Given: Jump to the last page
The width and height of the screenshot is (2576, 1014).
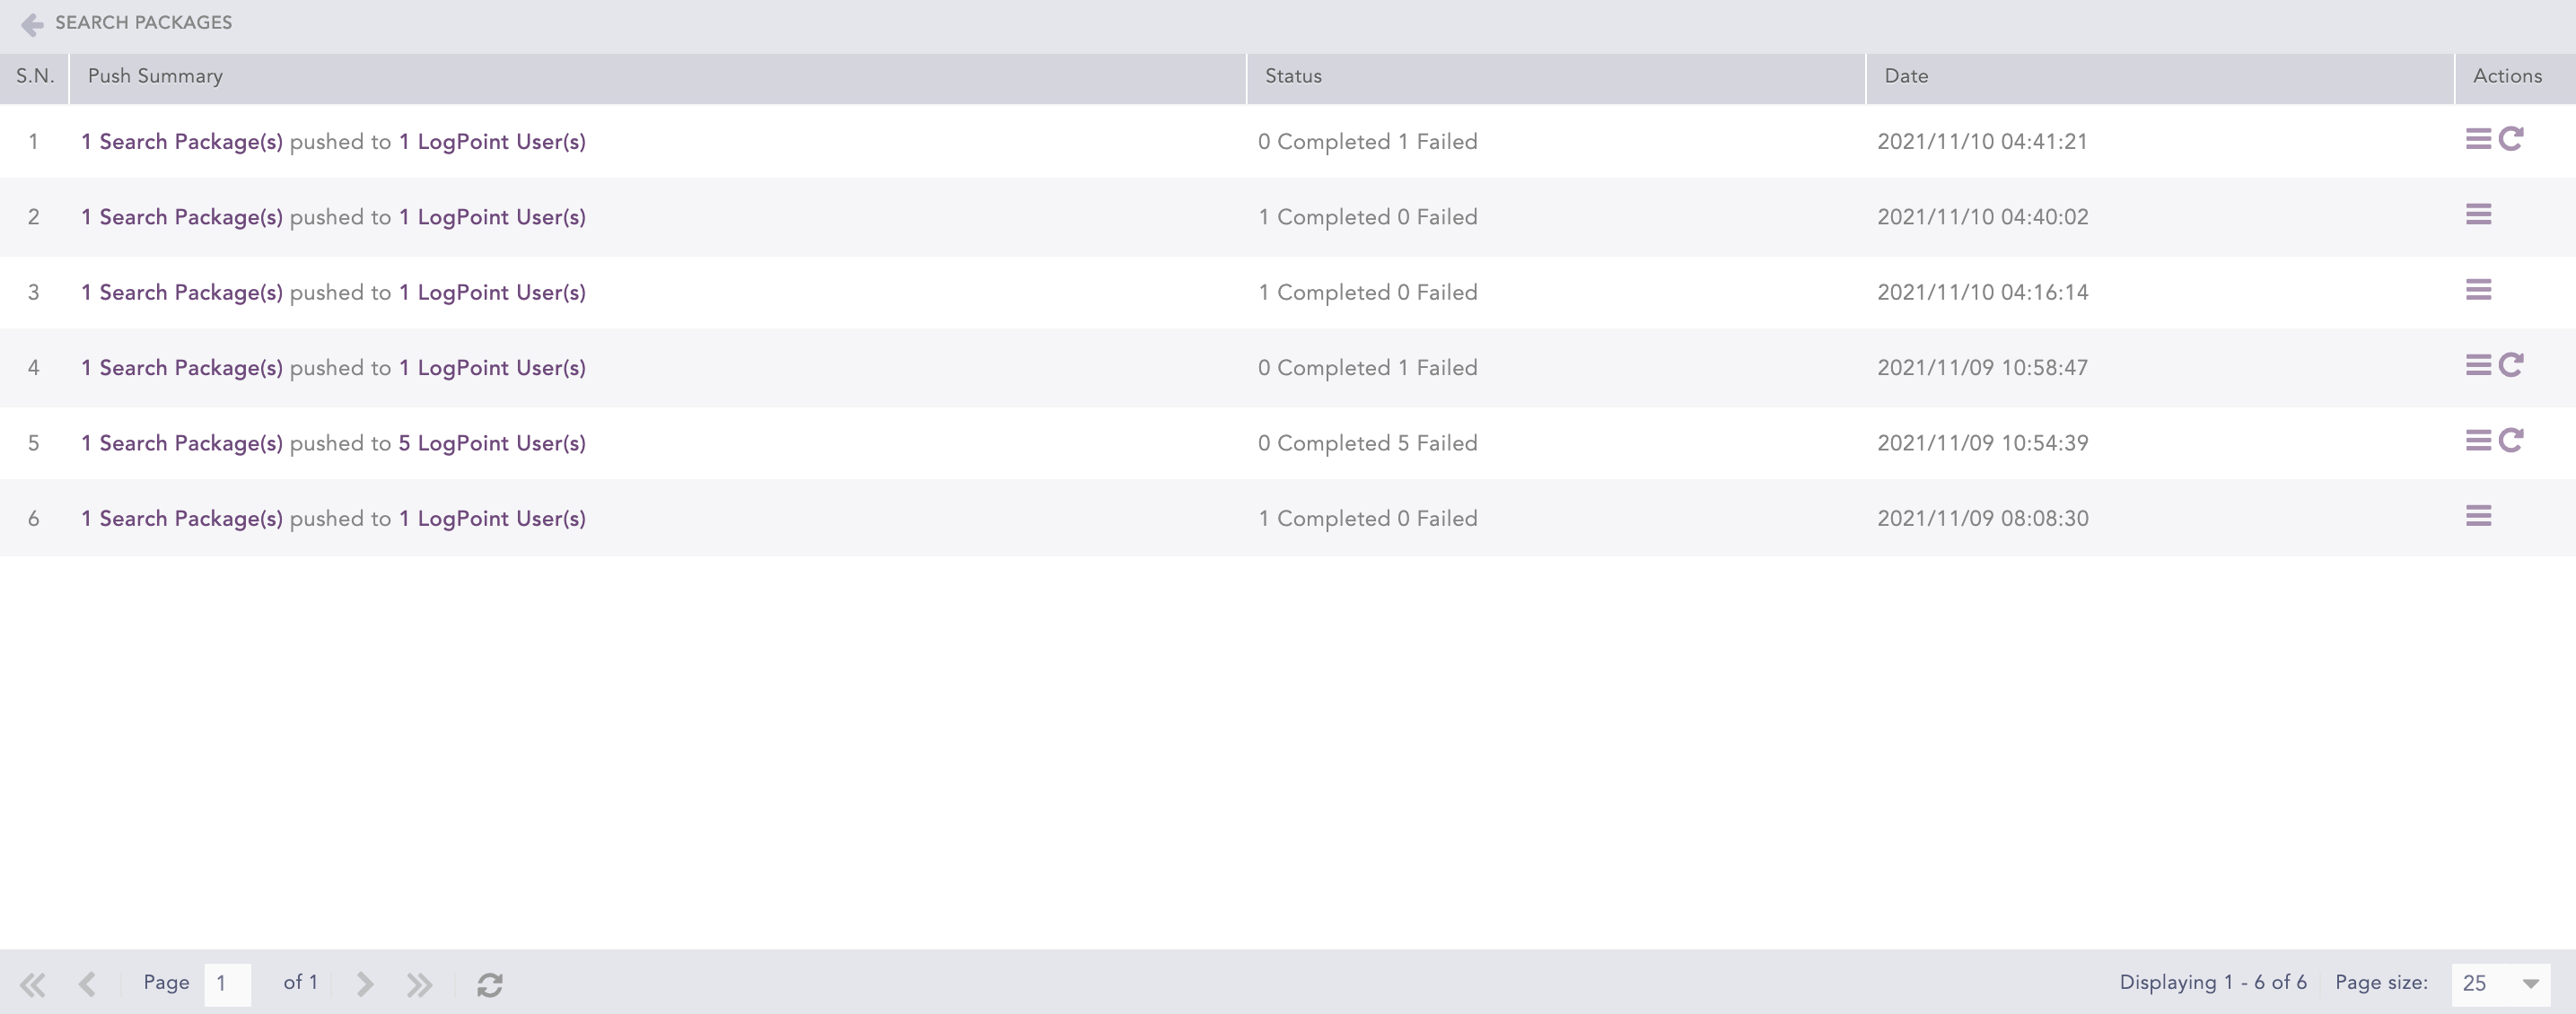Looking at the screenshot, I should (419, 985).
